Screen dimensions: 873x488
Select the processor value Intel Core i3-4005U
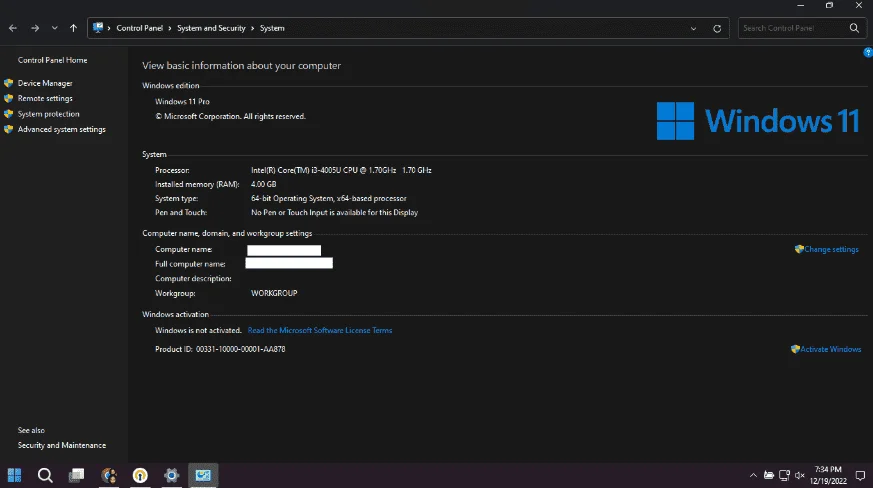click(x=341, y=170)
